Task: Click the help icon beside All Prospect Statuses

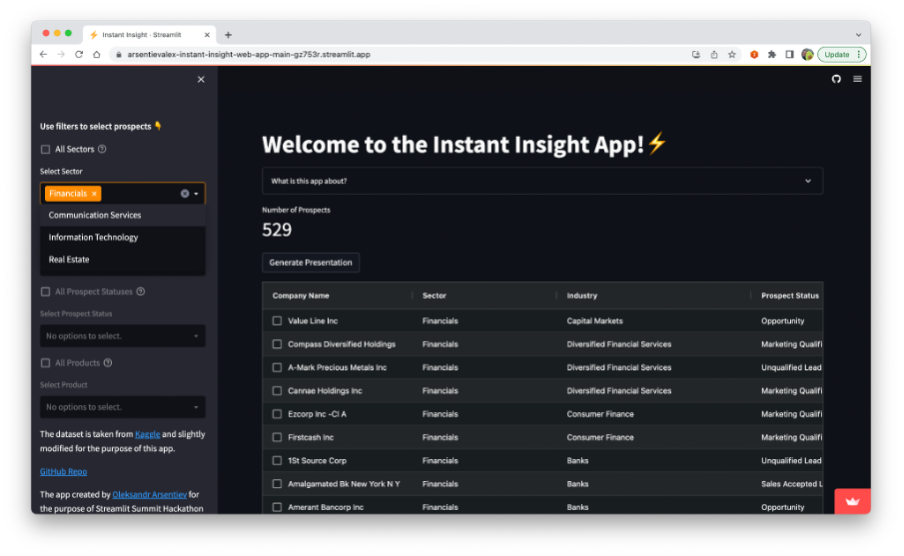Action: 140,292
